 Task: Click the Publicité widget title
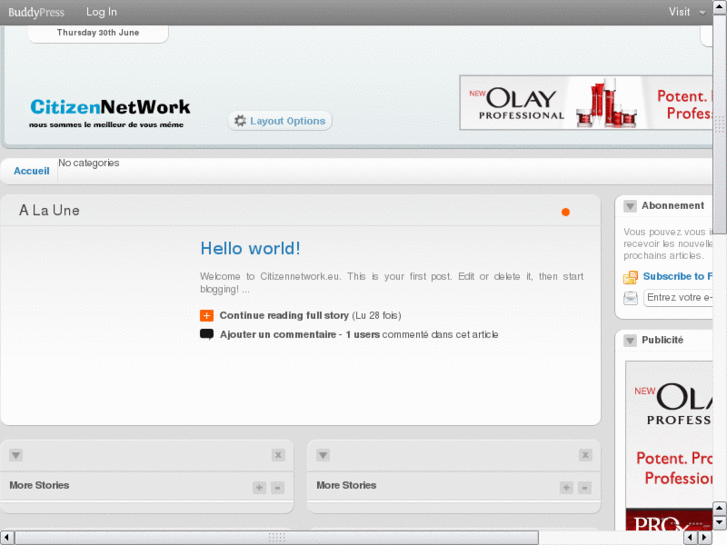[663, 340]
